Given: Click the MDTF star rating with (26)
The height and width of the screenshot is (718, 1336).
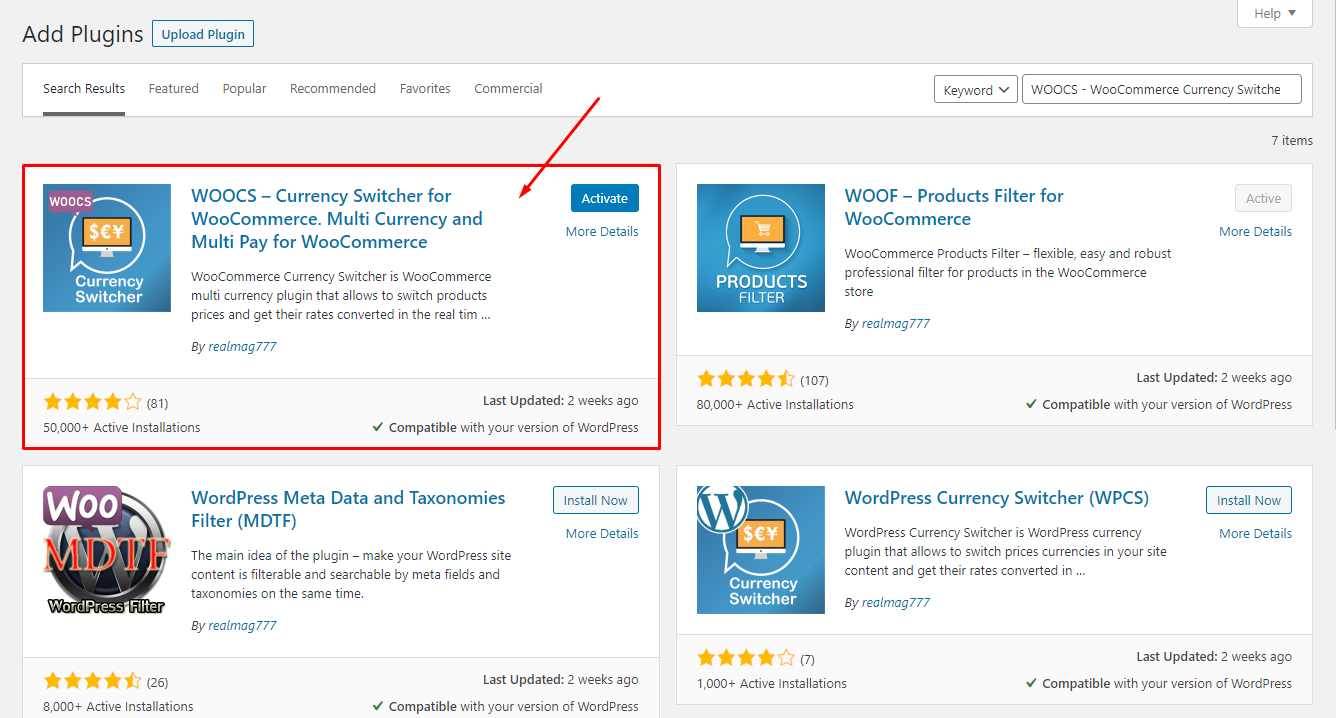Looking at the screenshot, I should pyautogui.click(x=105, y=682).
